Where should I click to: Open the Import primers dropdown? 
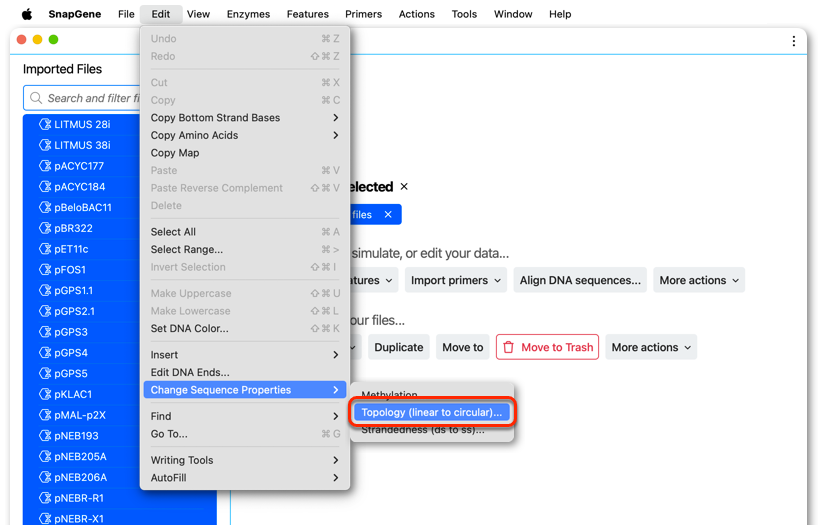click(456, 280)
